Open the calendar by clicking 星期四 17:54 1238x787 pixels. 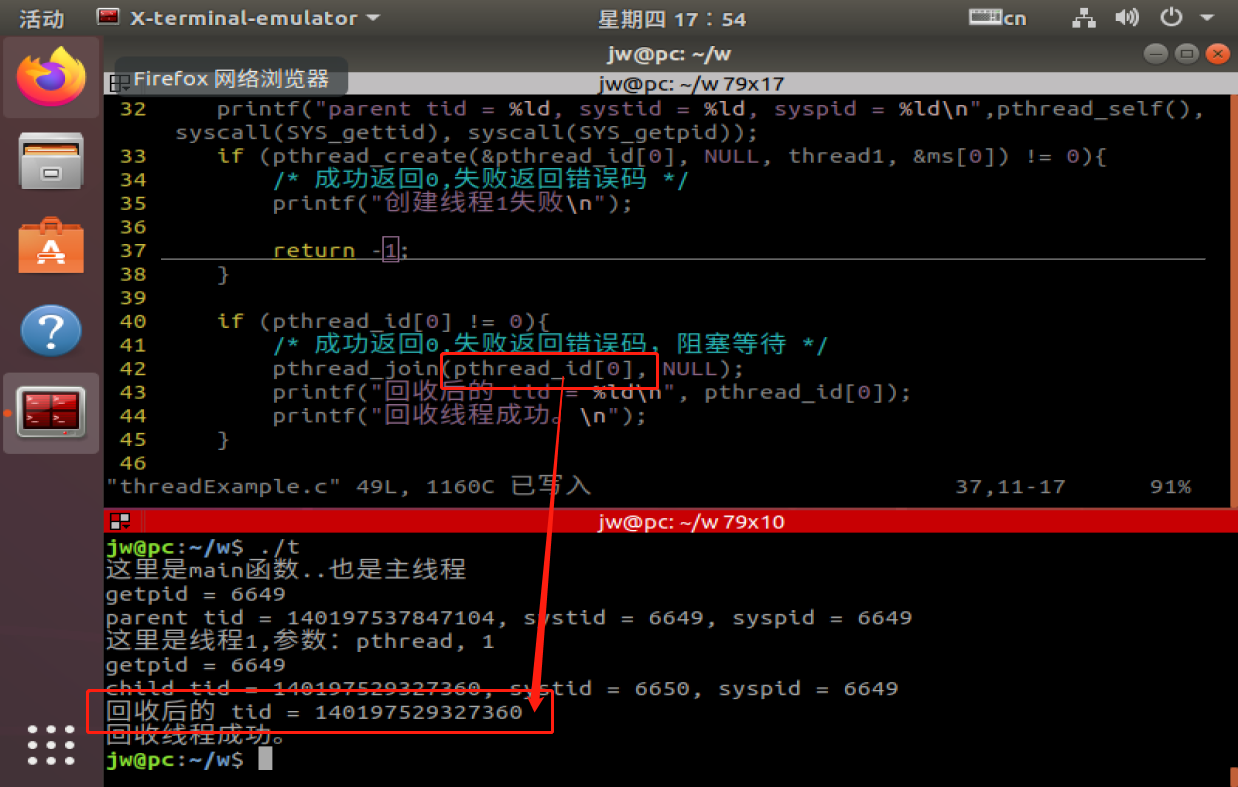point(671,17)
